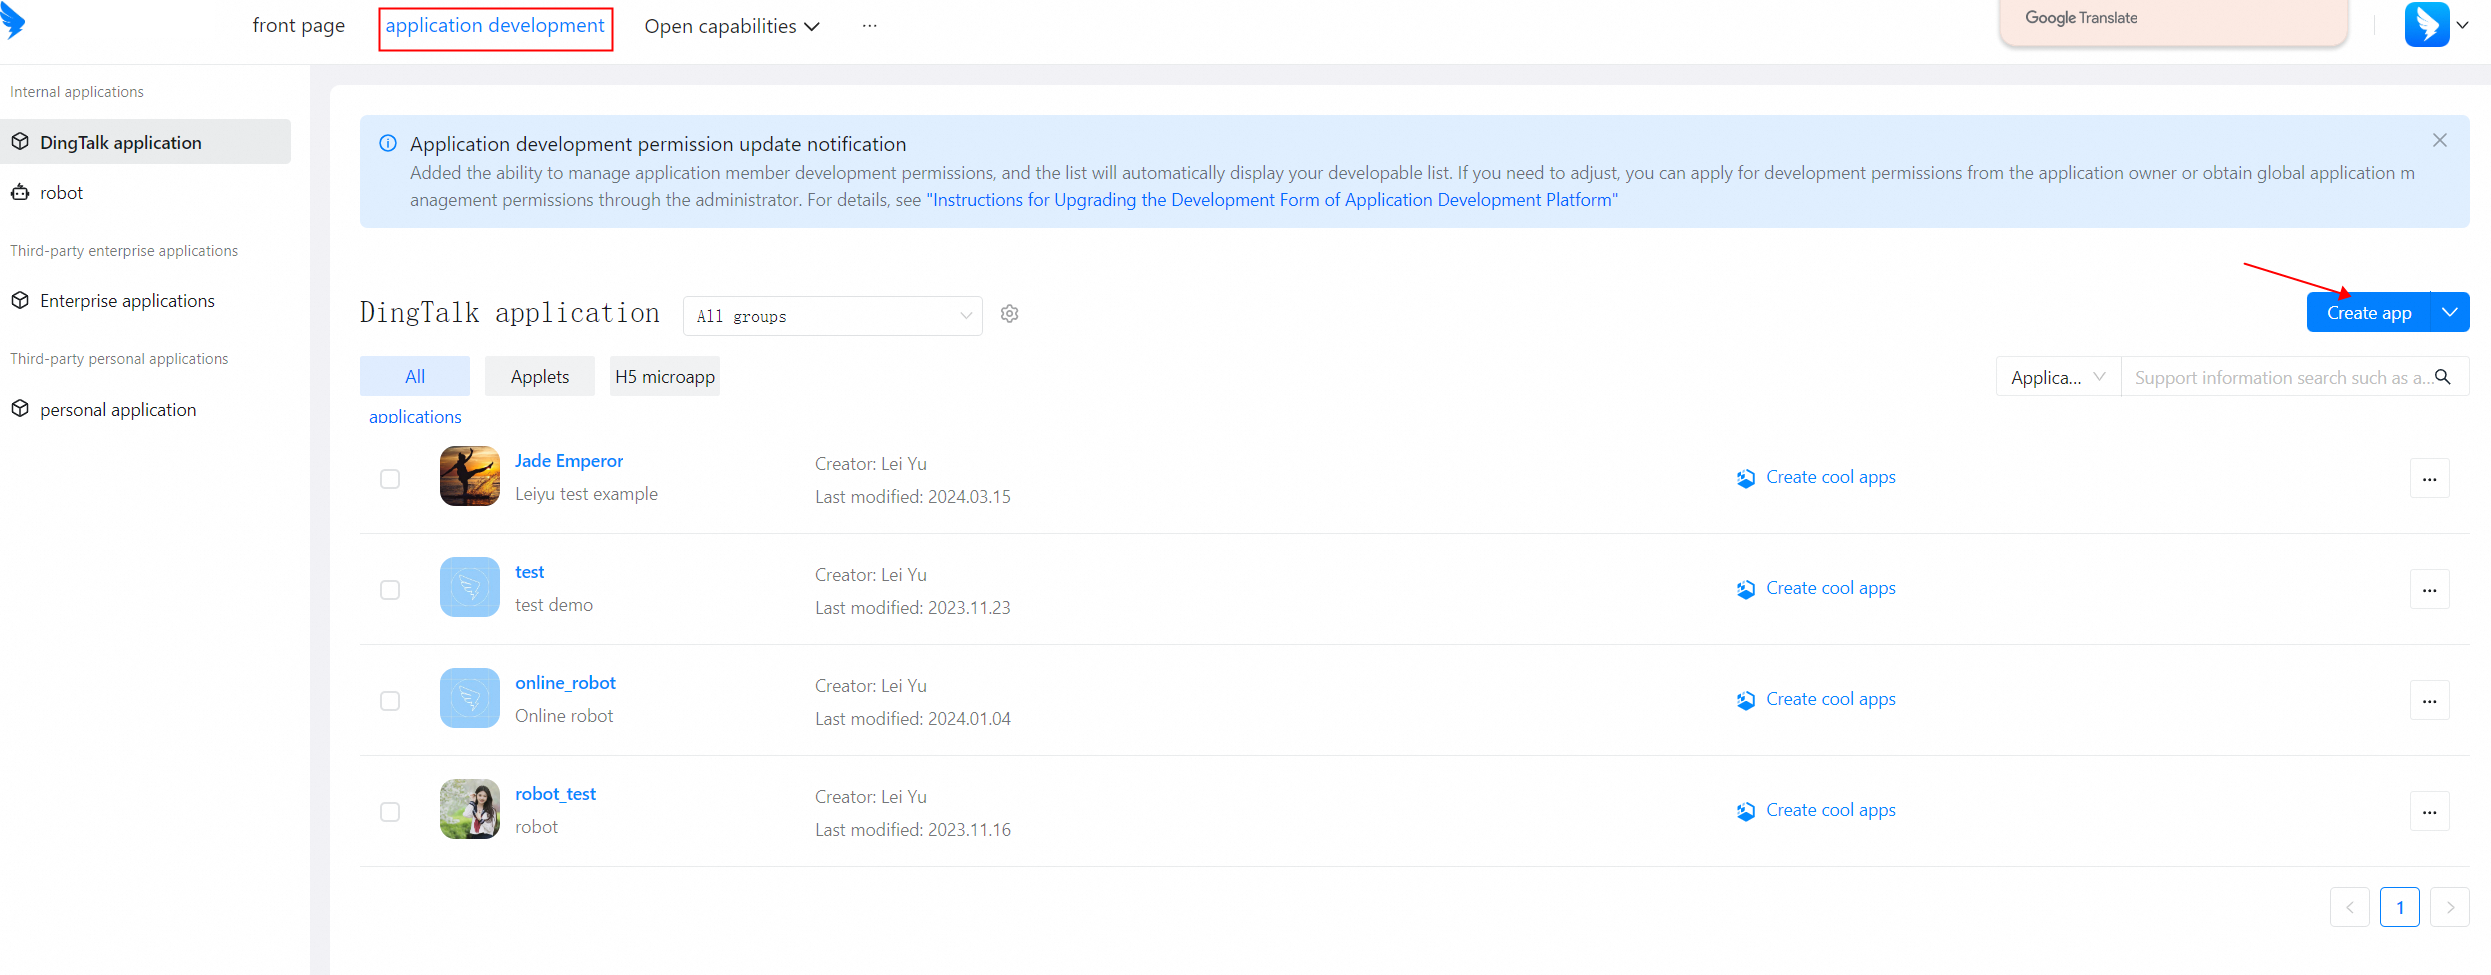Tick the online_robot checkbox
This screenshot has width=2491, height=975.
[x=390, y=701]
